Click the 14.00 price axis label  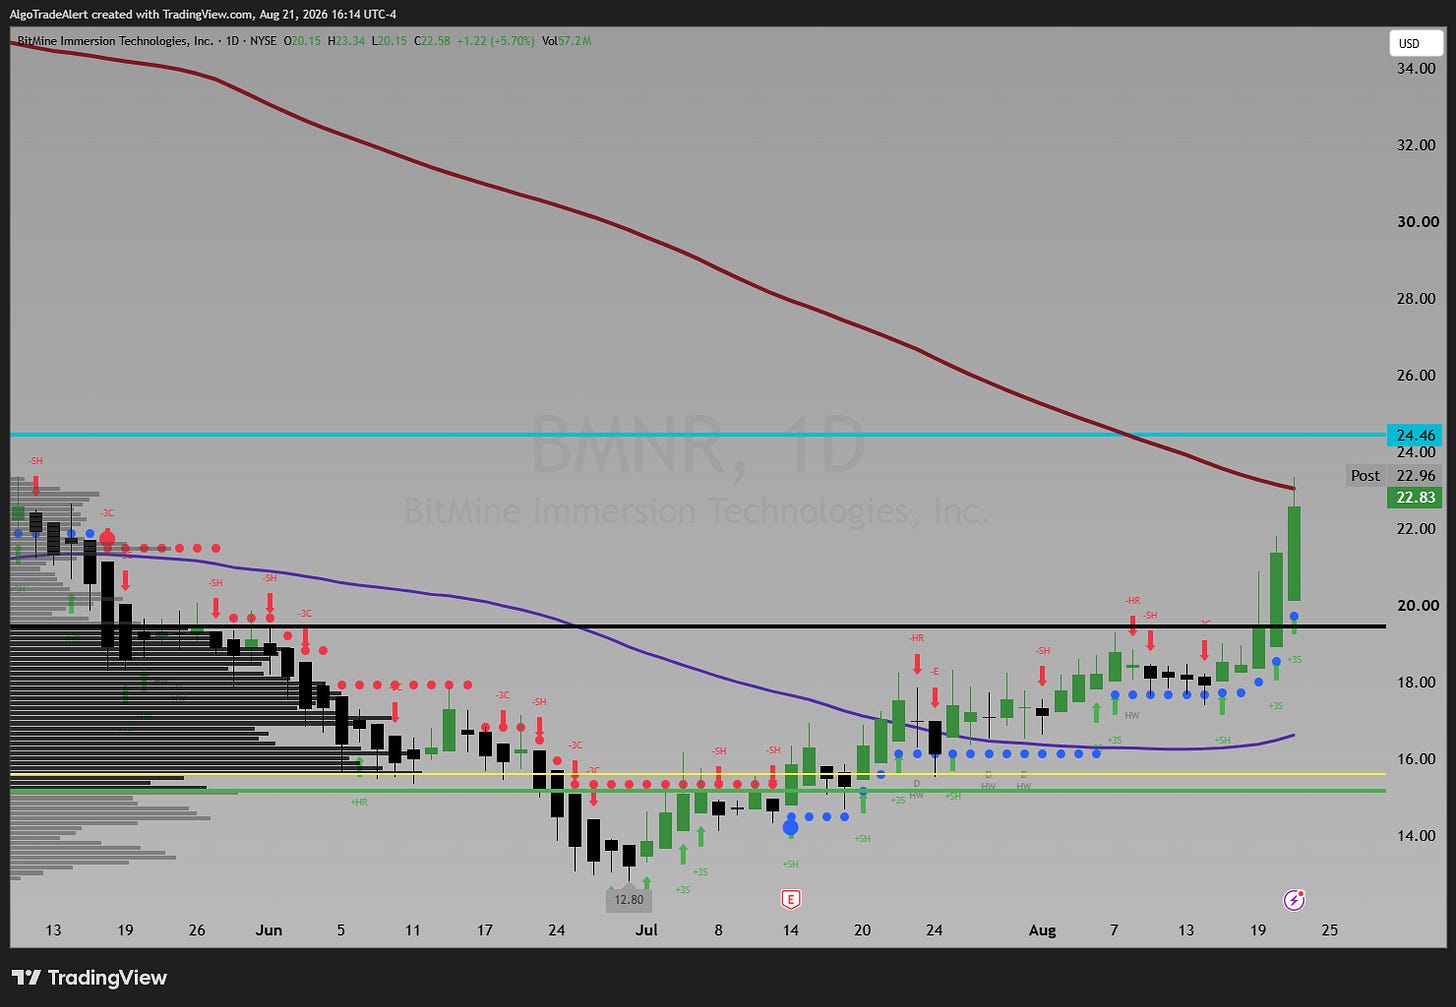click(x=1416, y=836)
